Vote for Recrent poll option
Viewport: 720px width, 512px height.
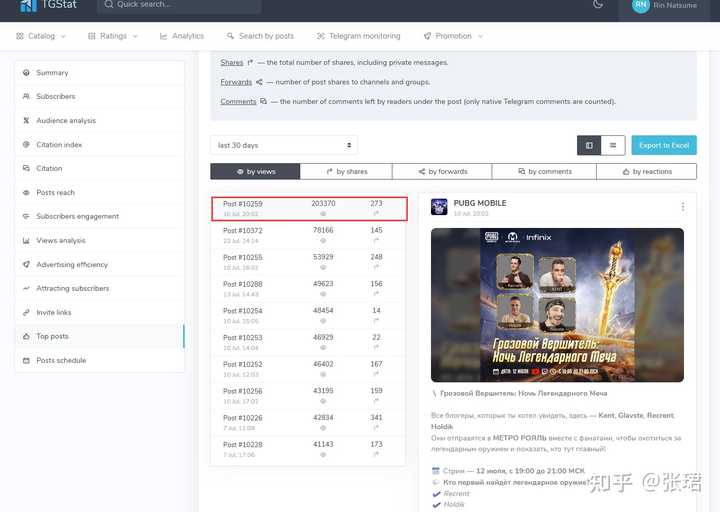click(456, 494)
